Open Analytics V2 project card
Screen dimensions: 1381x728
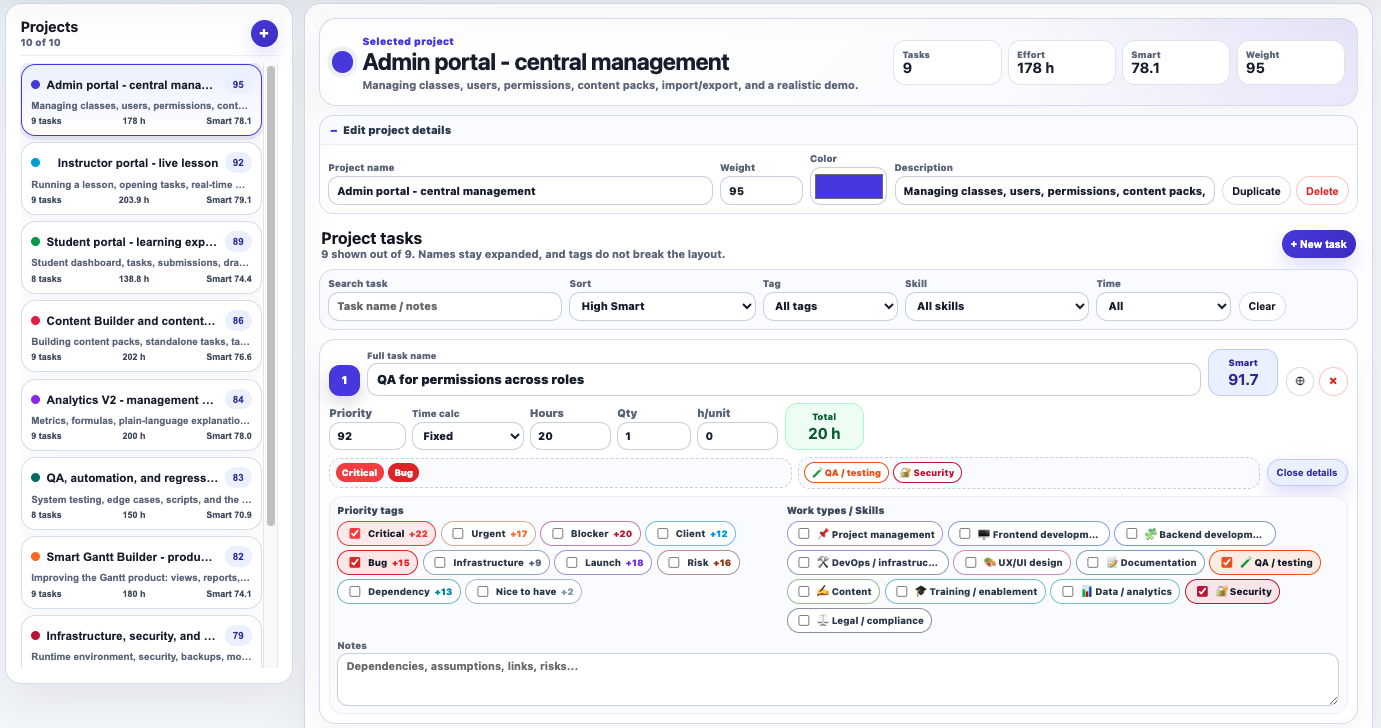coord(141,415)
